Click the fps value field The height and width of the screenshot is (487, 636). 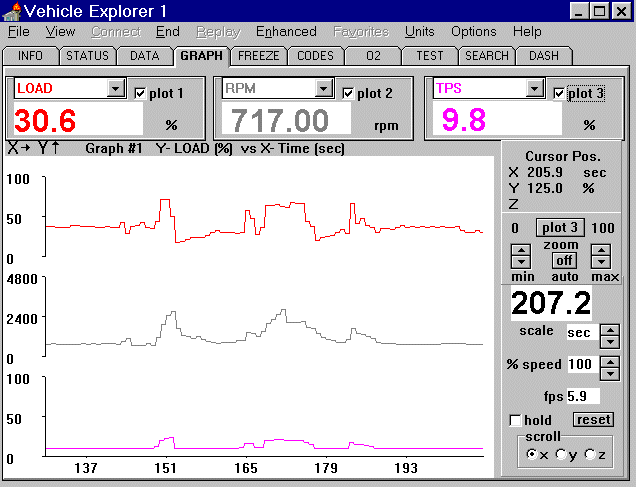pyautogui.click(x=583, y=396)
